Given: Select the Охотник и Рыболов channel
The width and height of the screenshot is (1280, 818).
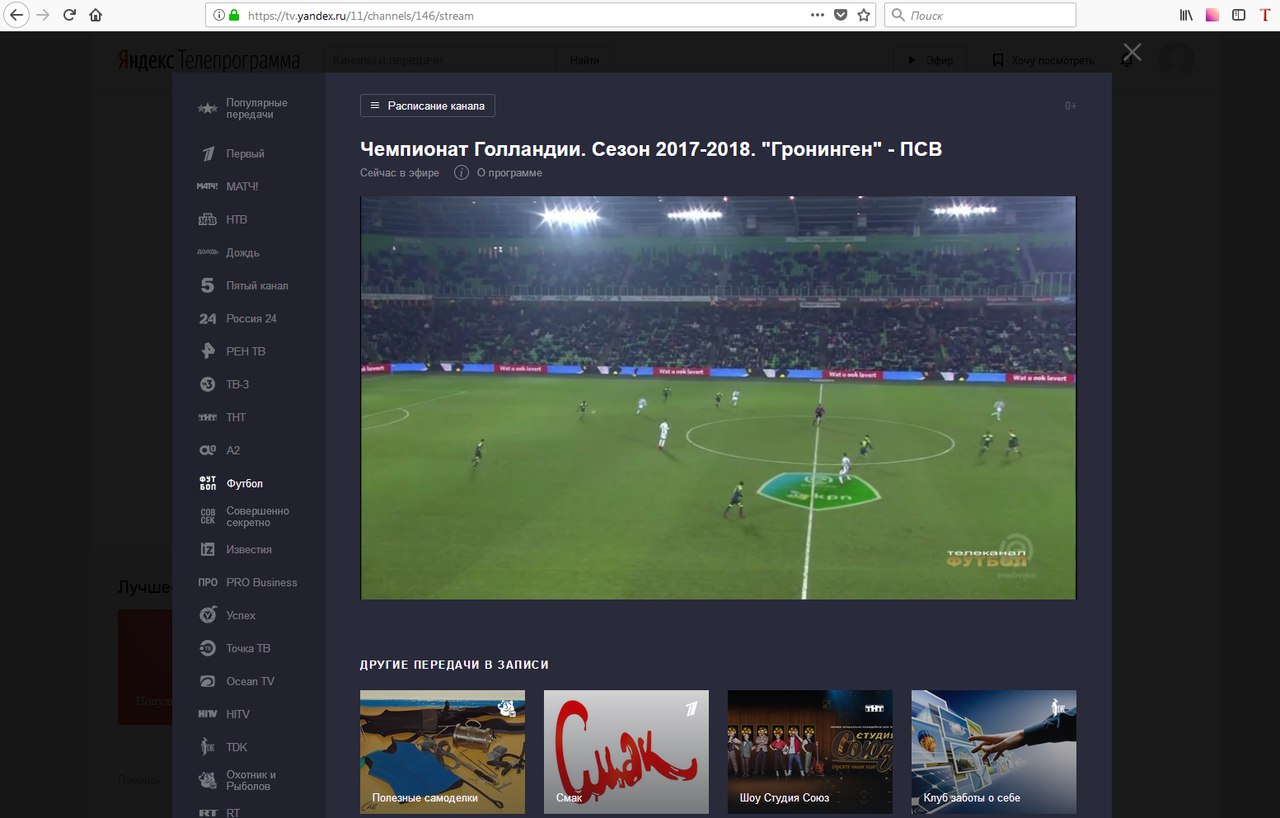Looking at the screenshot, I should click(237, 781).
